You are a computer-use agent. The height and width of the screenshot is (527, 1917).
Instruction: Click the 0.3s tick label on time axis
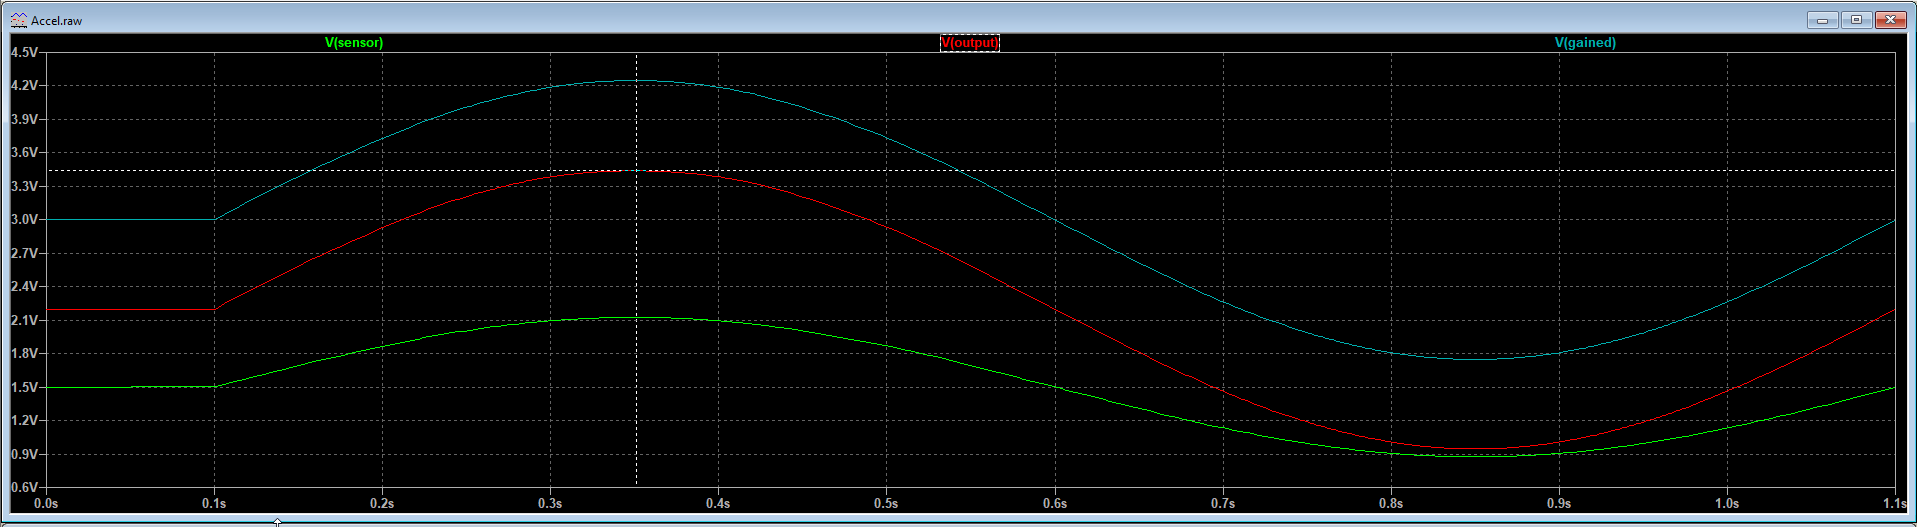coord(550,503)
